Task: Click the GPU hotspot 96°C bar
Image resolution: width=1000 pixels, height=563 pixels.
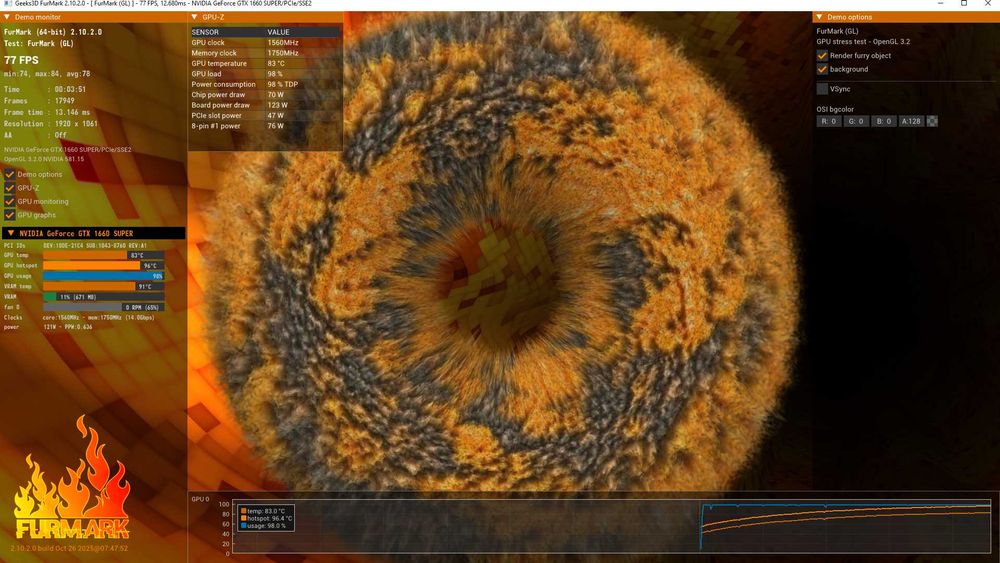Action: (x=103, y=265)
